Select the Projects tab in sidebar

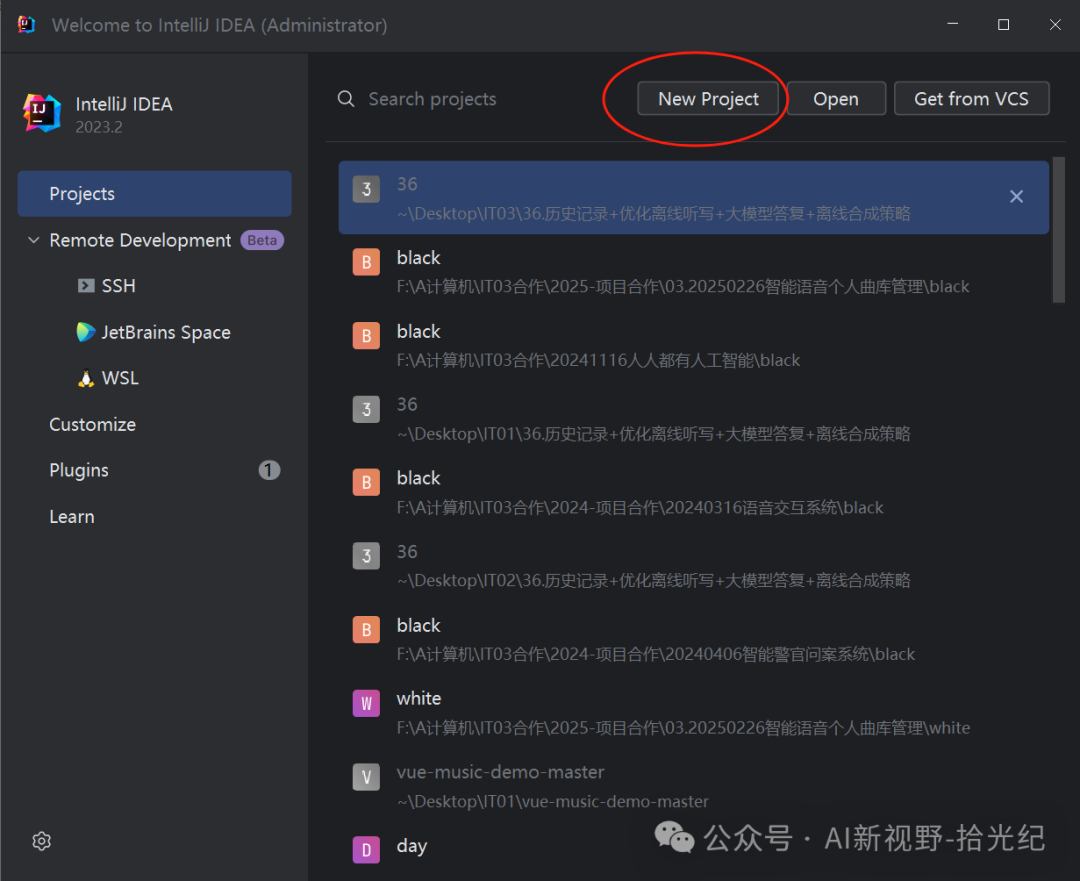tap(154, 194)
